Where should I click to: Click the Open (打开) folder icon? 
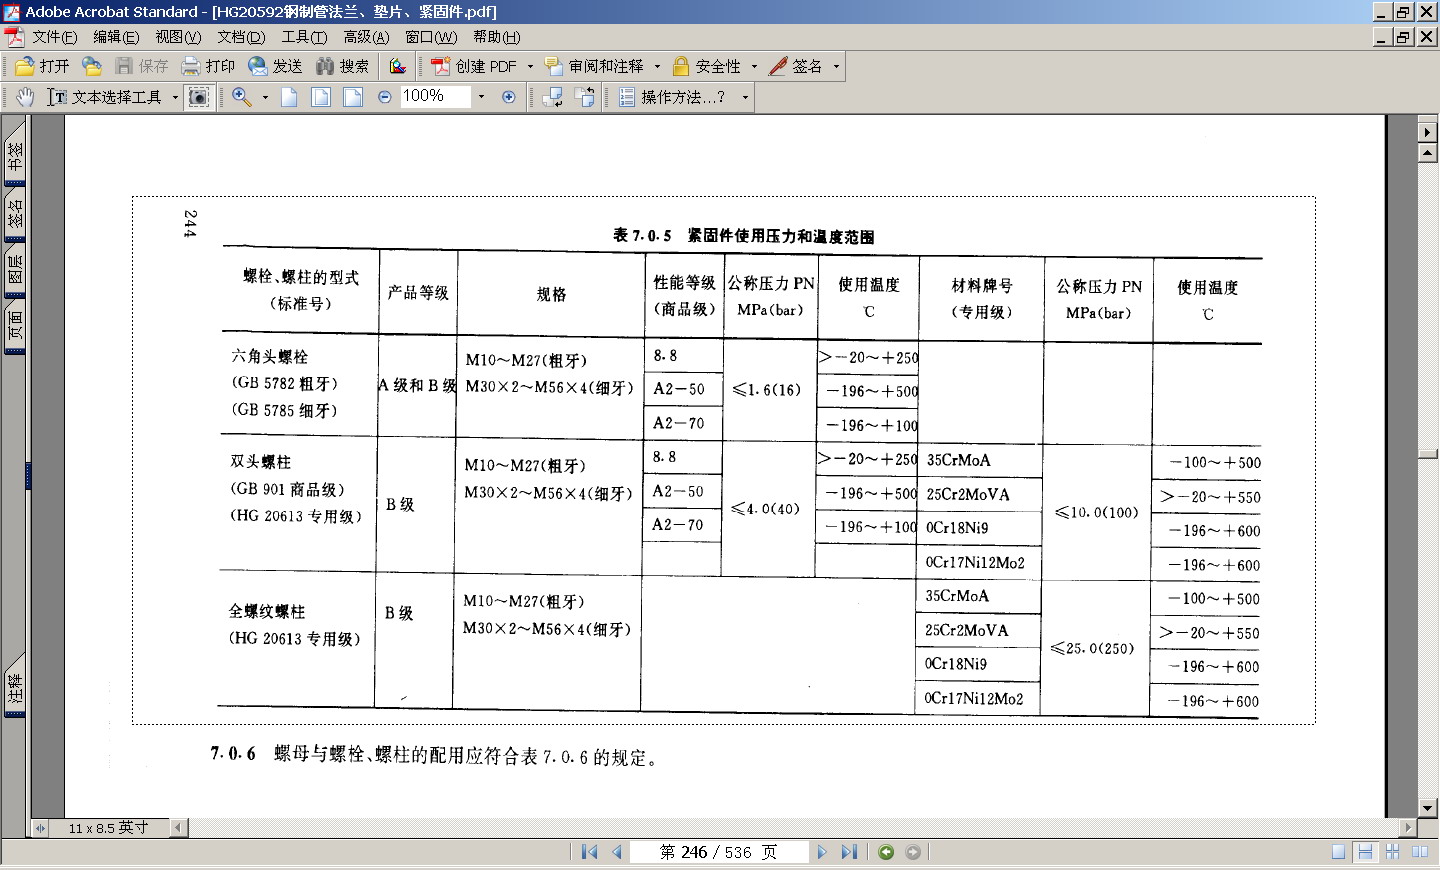coord(42,66)
